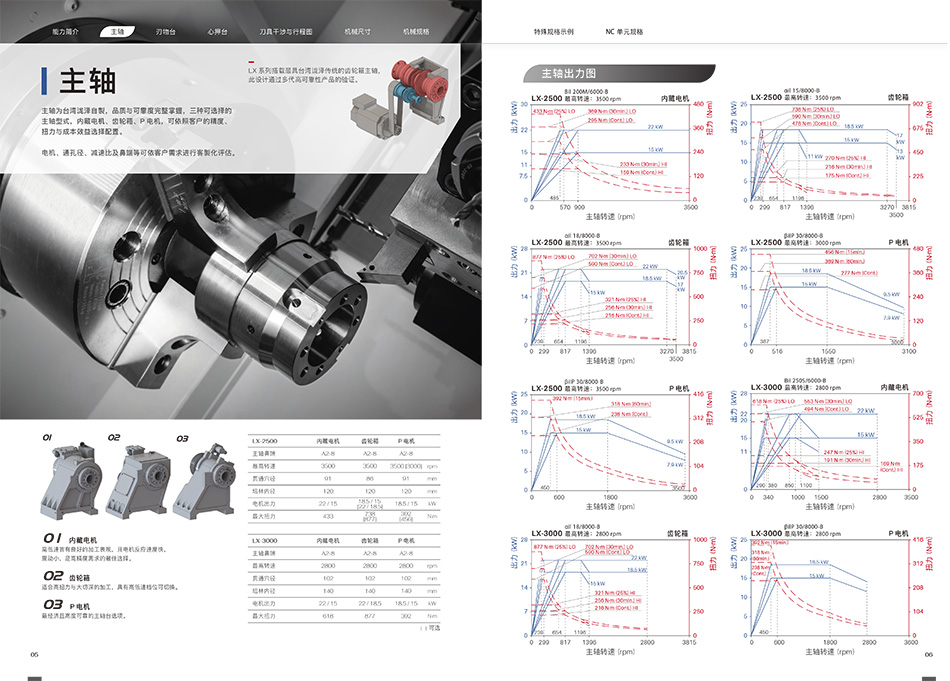Screen dimensions: 950x681
Task: Select the 机械尺寸 navigation tab
Action: pyautogui.click(x=357, y=32)
